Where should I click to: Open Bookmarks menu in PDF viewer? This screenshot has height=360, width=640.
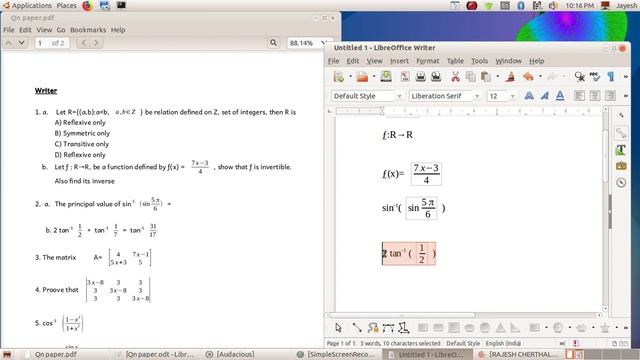point(88,30)
